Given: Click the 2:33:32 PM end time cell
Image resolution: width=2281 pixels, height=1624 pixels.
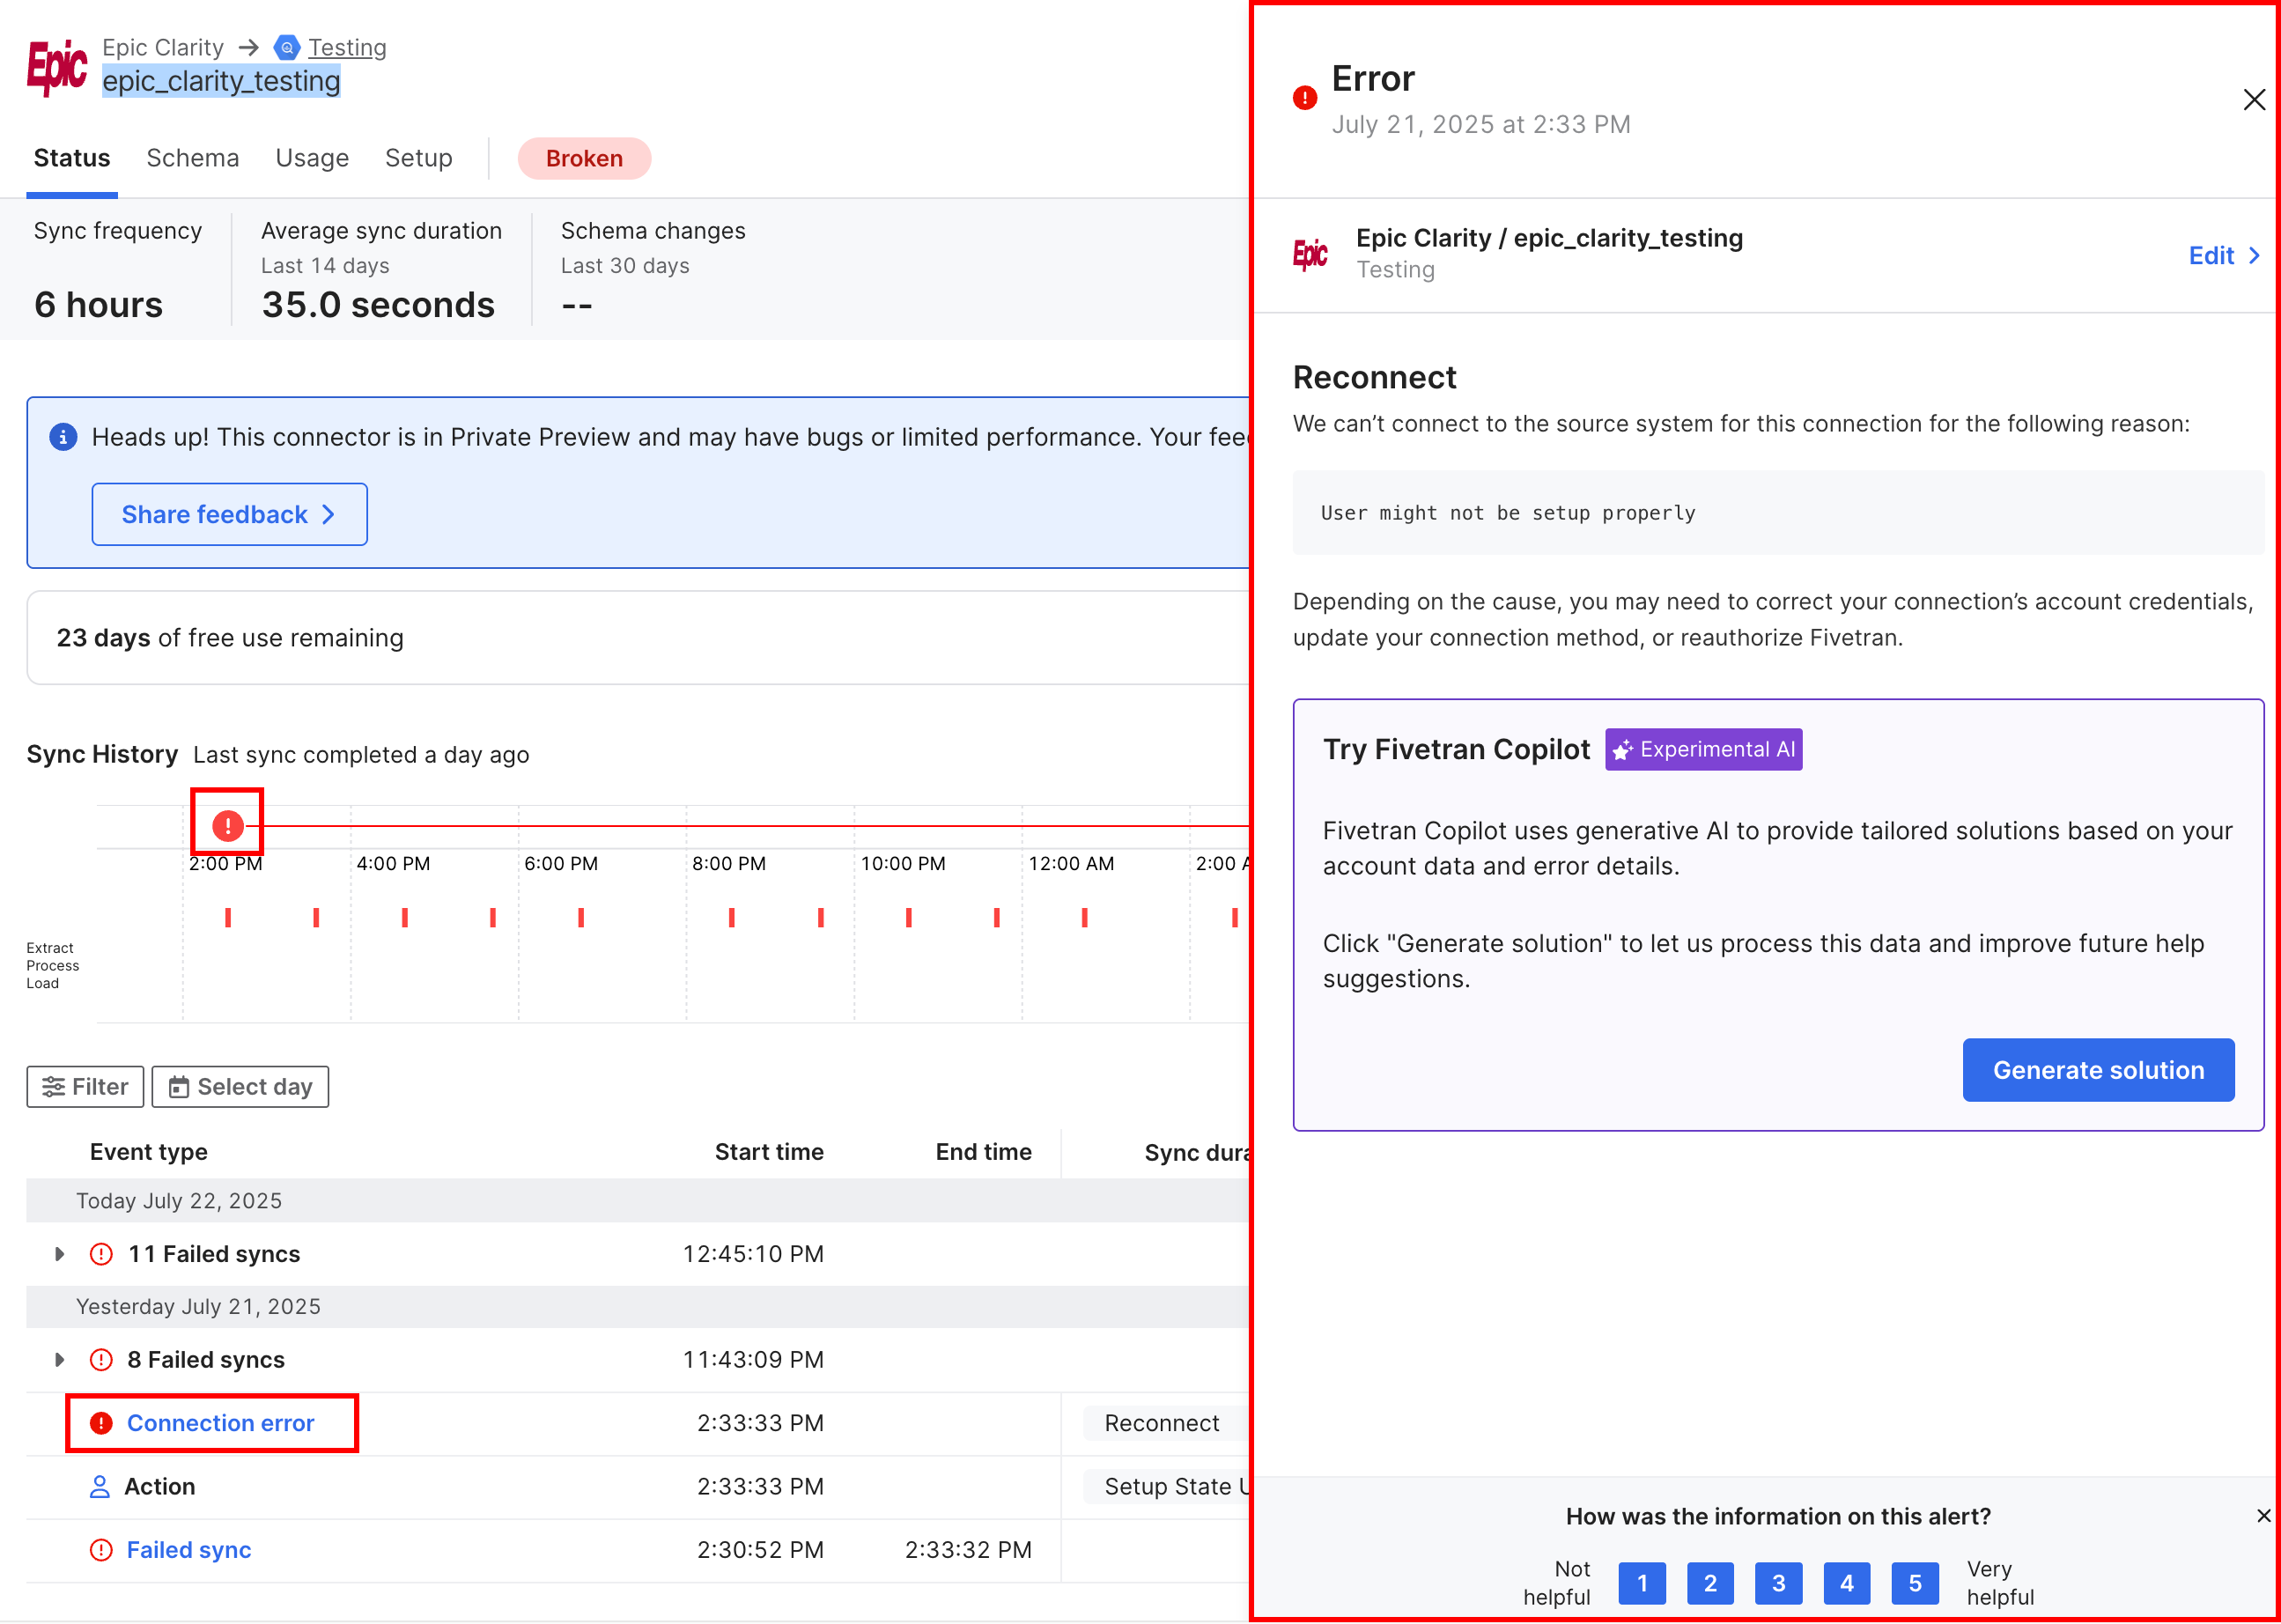Looking at the screenshot, I should [x=968, y=1550].
